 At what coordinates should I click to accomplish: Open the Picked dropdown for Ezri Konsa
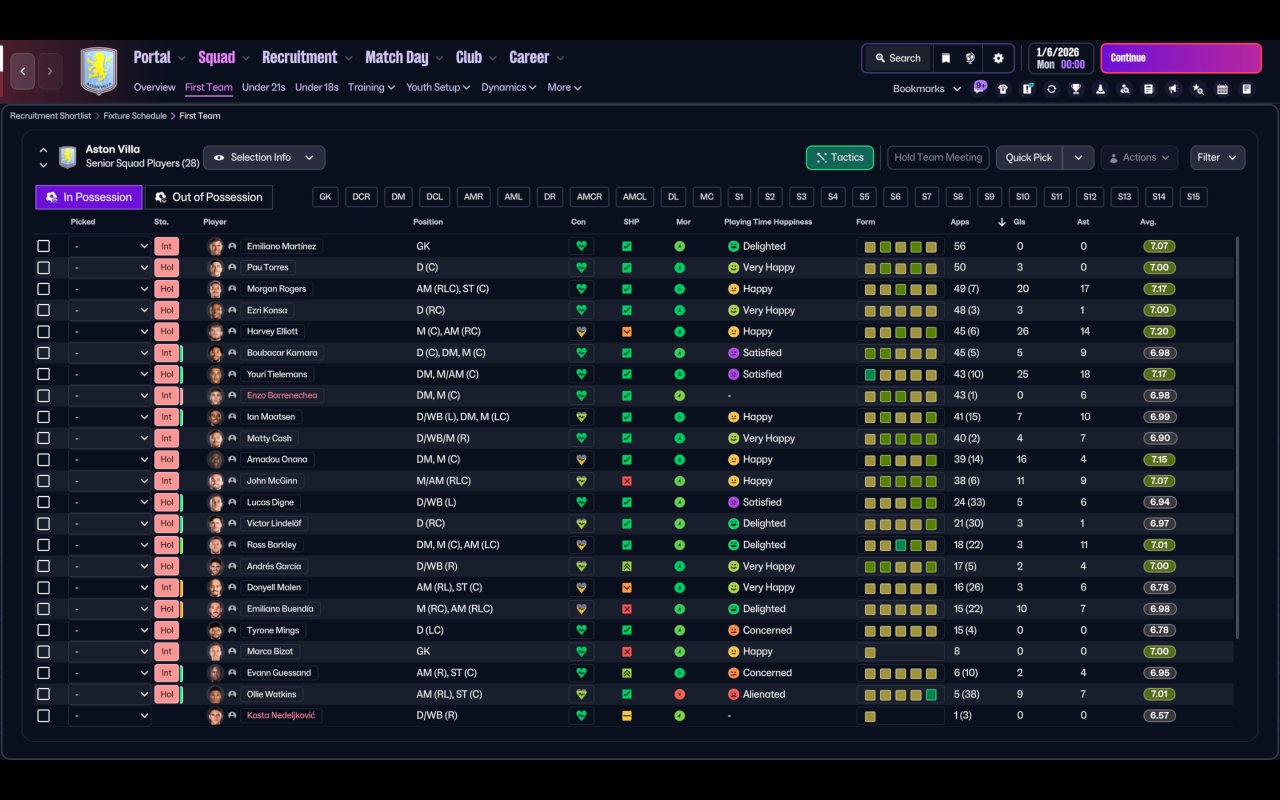click(x=110, y=310)
